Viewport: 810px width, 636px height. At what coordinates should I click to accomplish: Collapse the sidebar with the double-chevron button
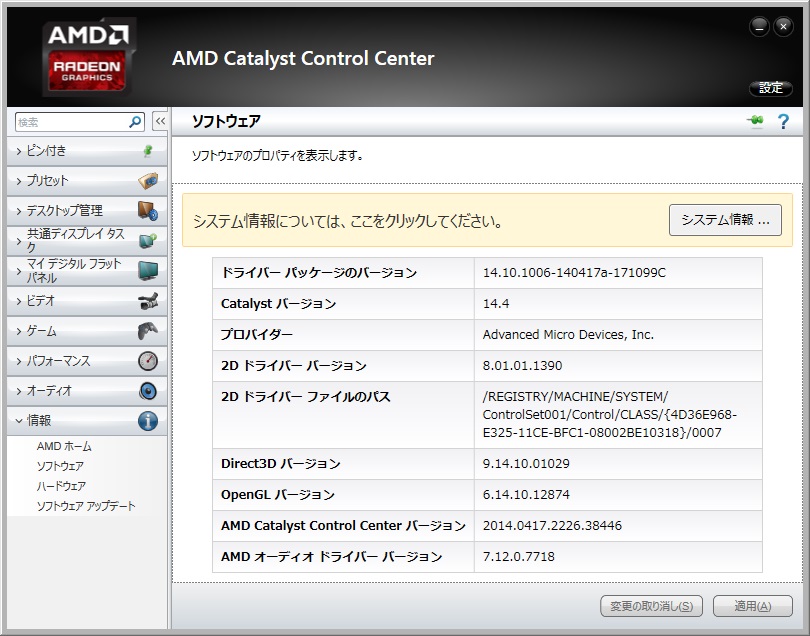pos(160,121)
